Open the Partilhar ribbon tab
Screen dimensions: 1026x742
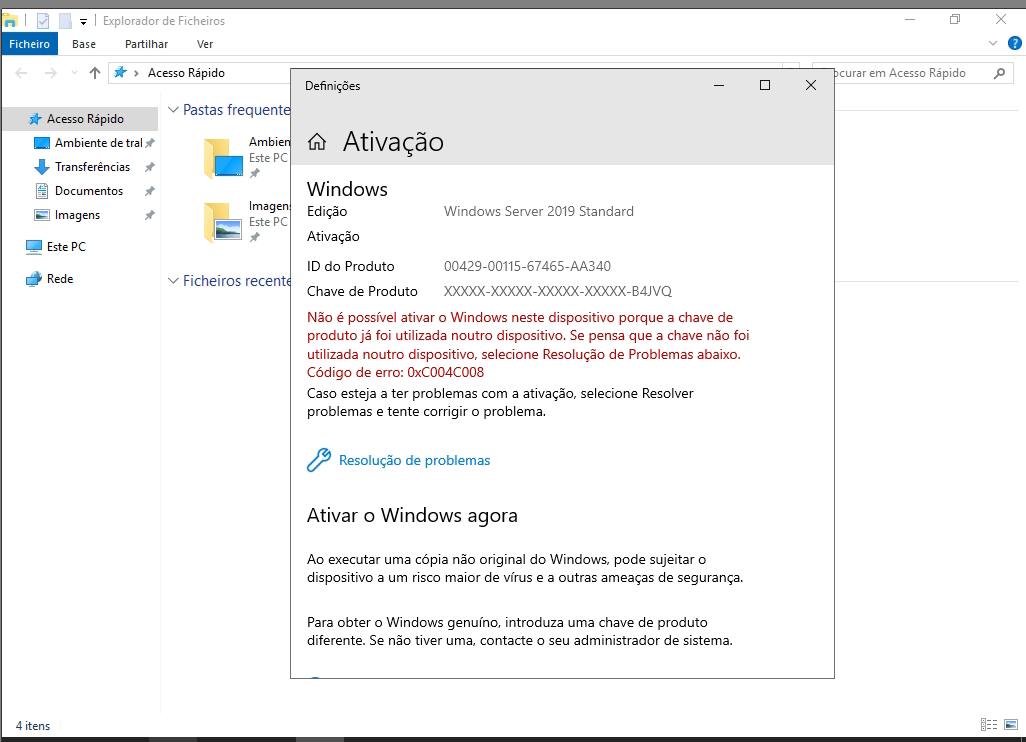(x=146, y=44)
